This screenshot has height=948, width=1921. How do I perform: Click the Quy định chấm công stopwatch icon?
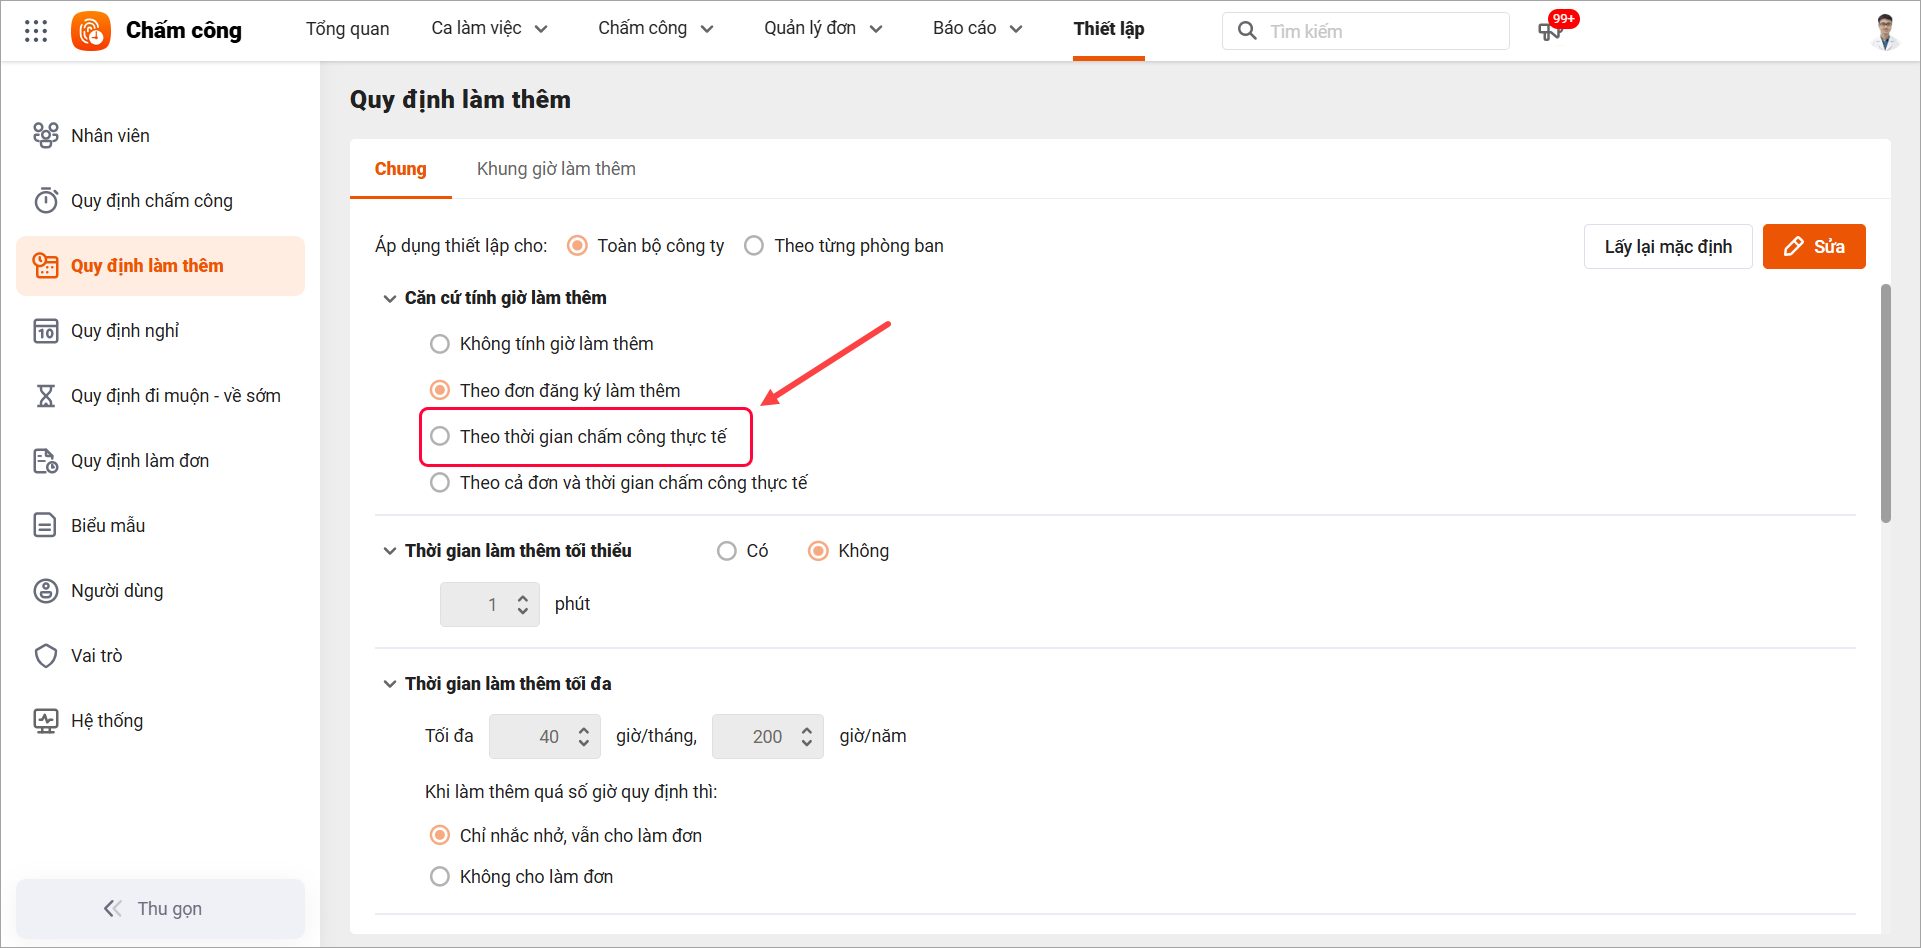[x=46, y=200]
